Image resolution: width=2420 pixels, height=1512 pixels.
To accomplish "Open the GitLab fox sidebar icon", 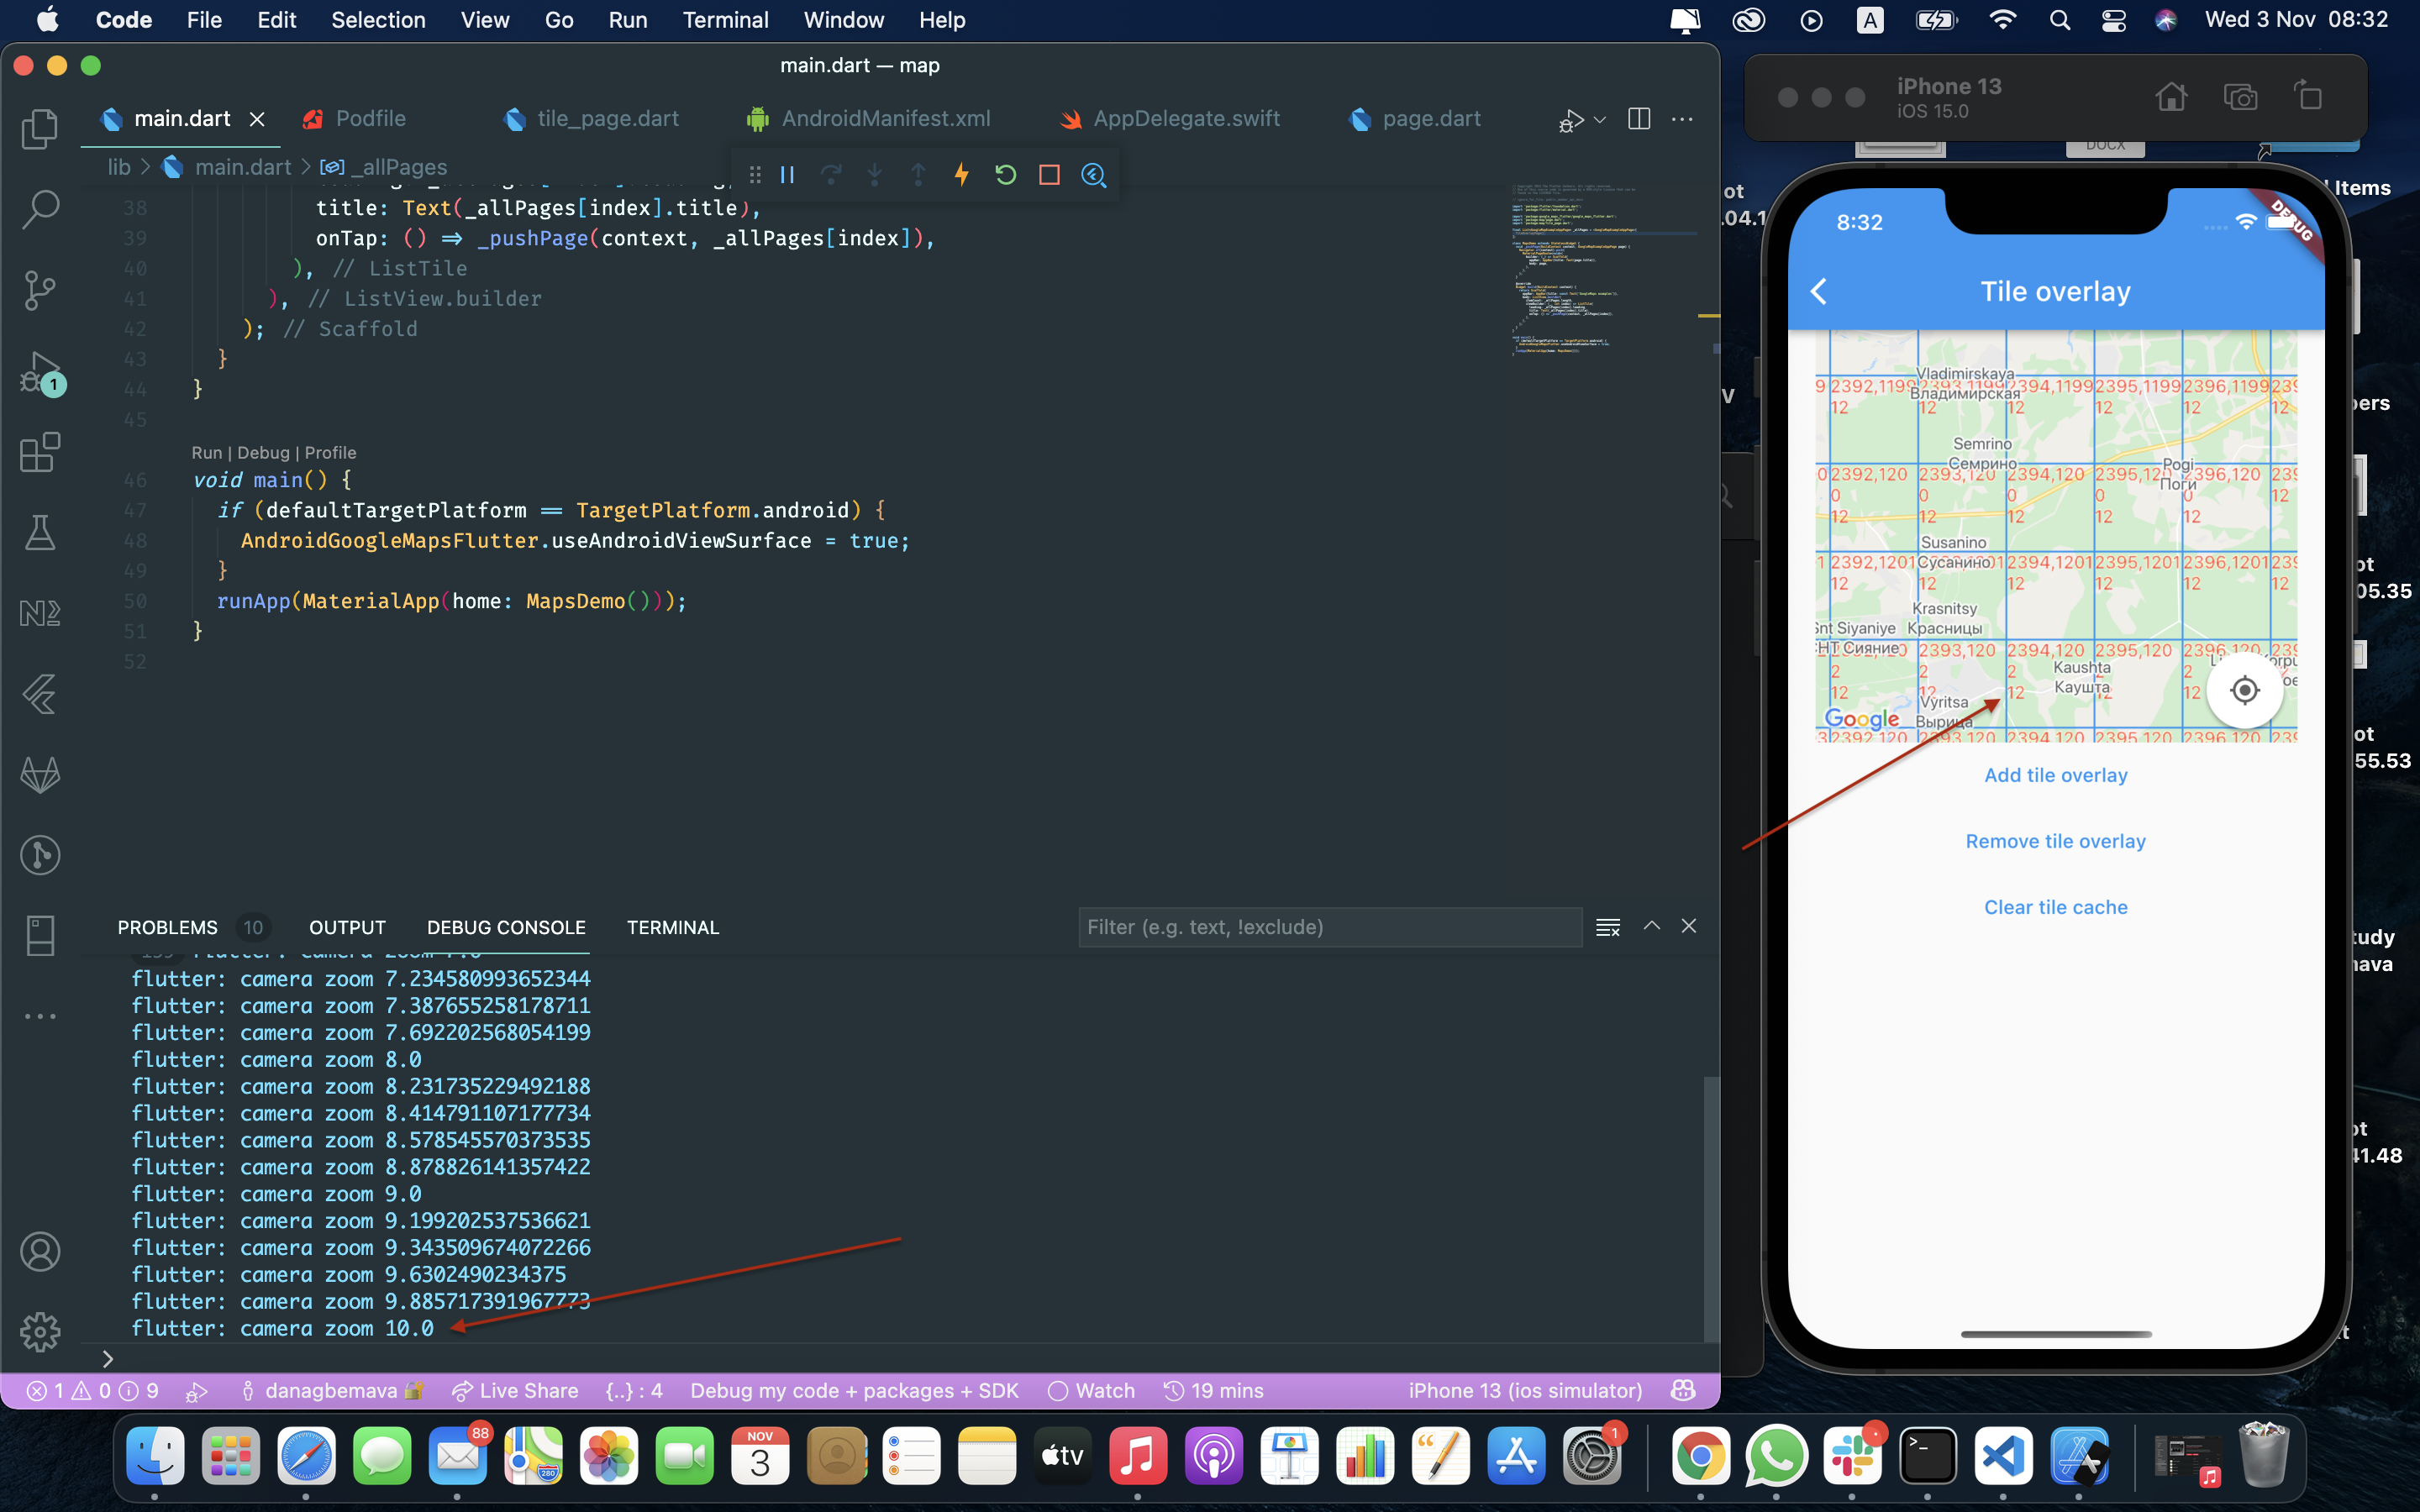I will tap(40, 775).
